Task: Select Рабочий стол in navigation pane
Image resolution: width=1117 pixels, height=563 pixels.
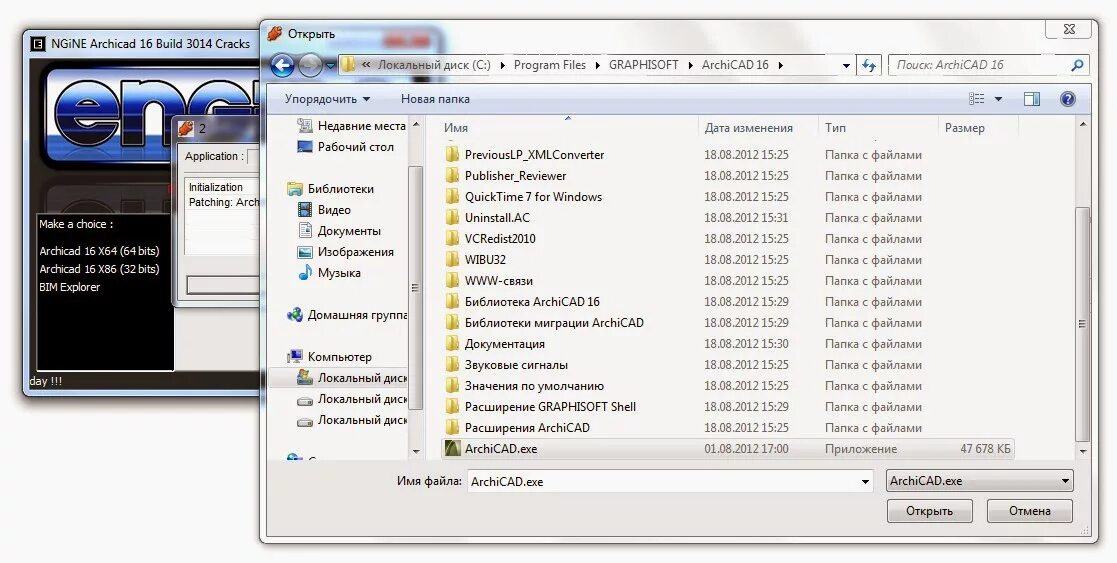Action: 346,147
